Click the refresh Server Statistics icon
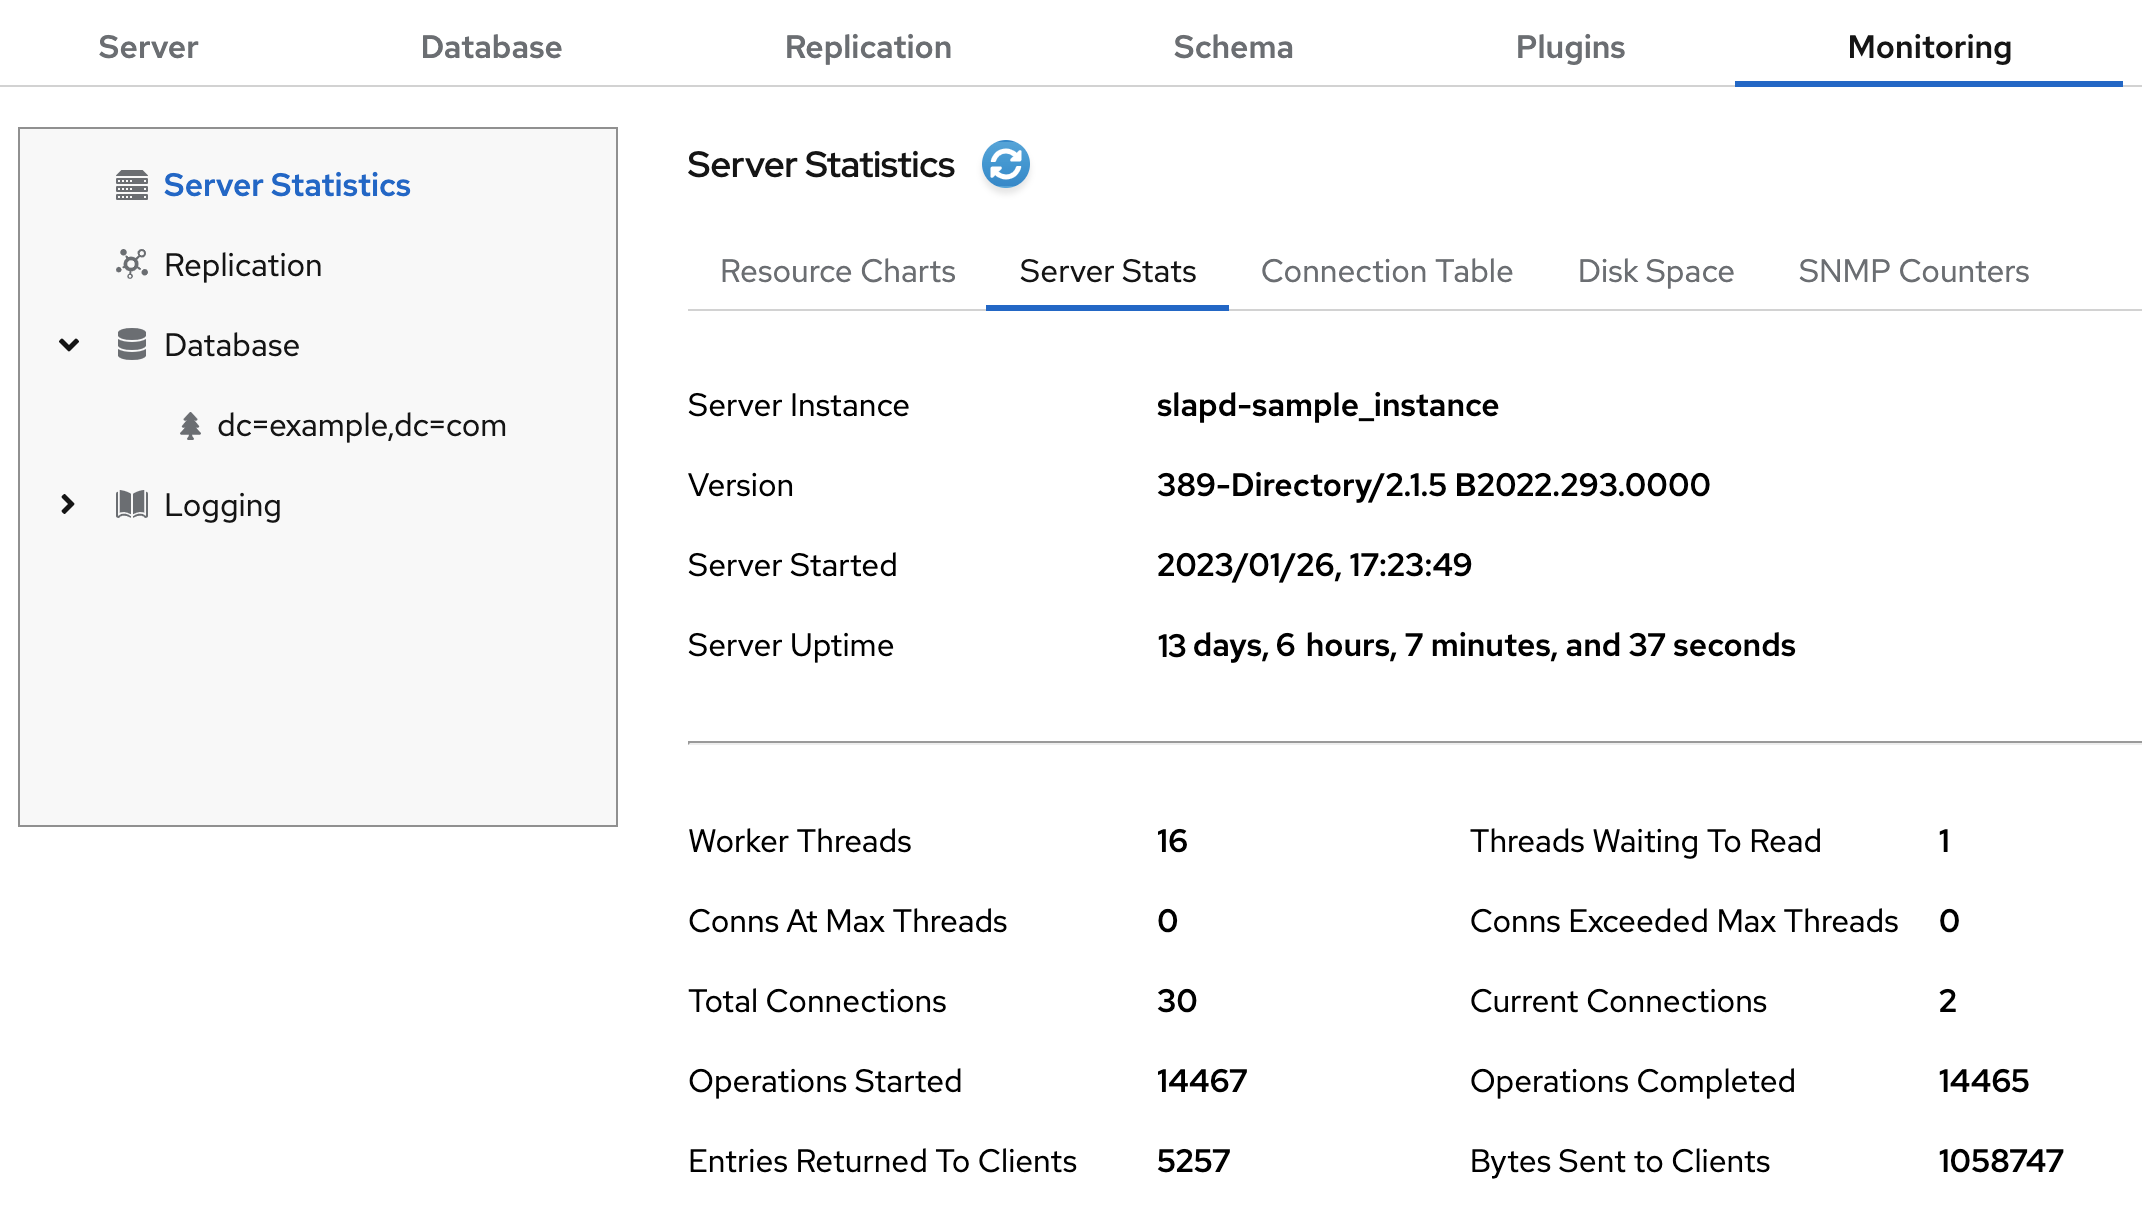 (1005, 164)
